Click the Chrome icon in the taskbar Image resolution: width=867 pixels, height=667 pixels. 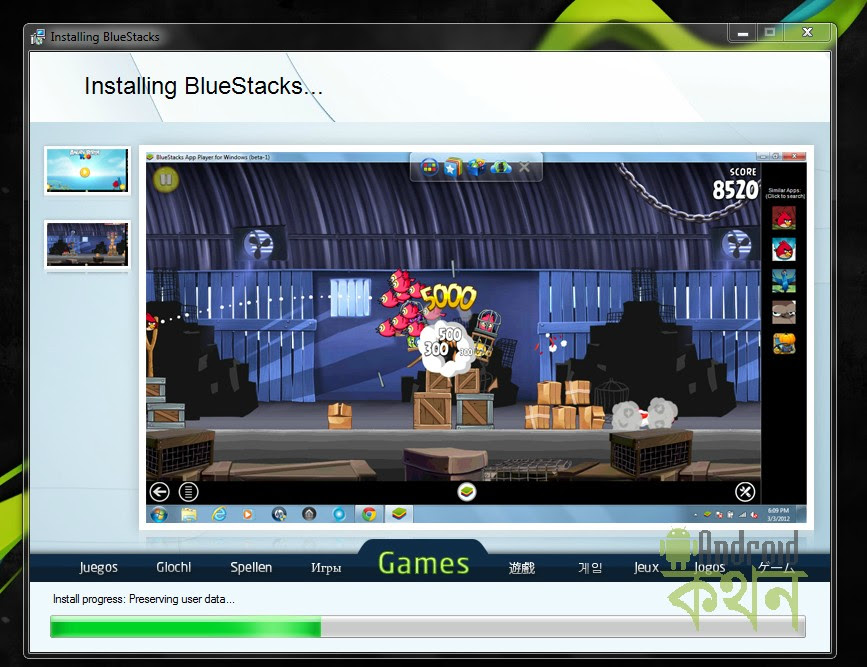(x=369, y=514)
